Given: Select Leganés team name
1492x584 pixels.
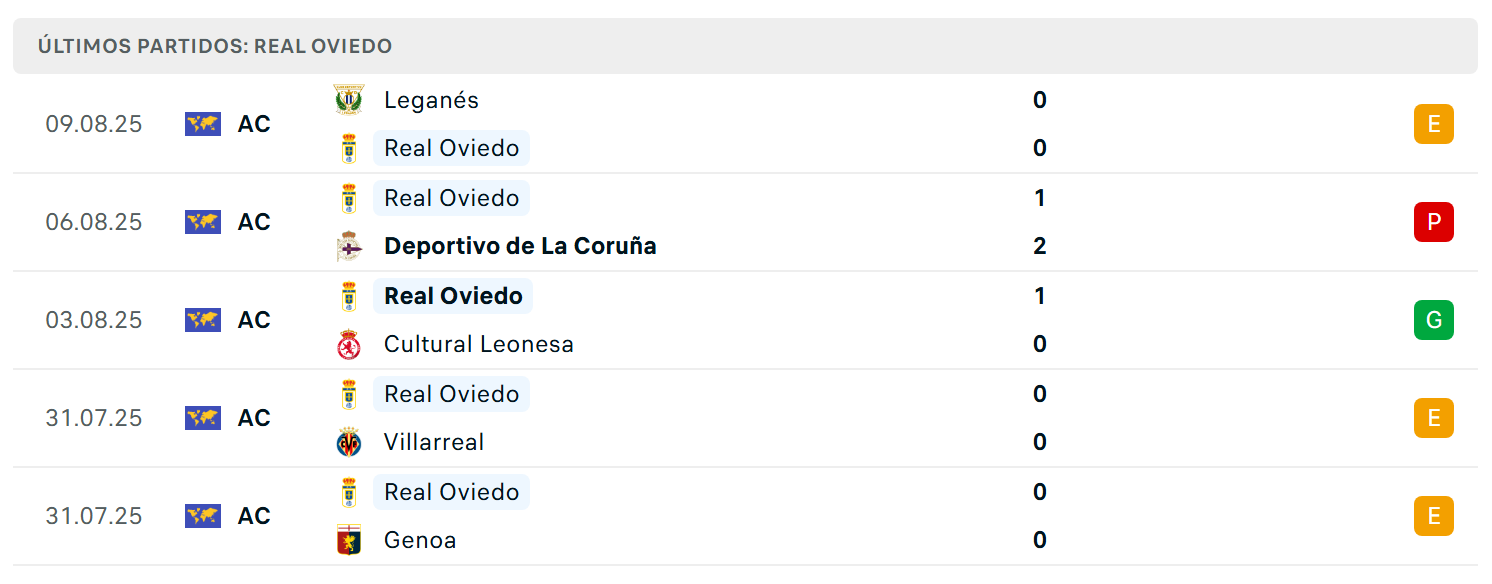Looking at the screenshot, I should pos(431,100).
